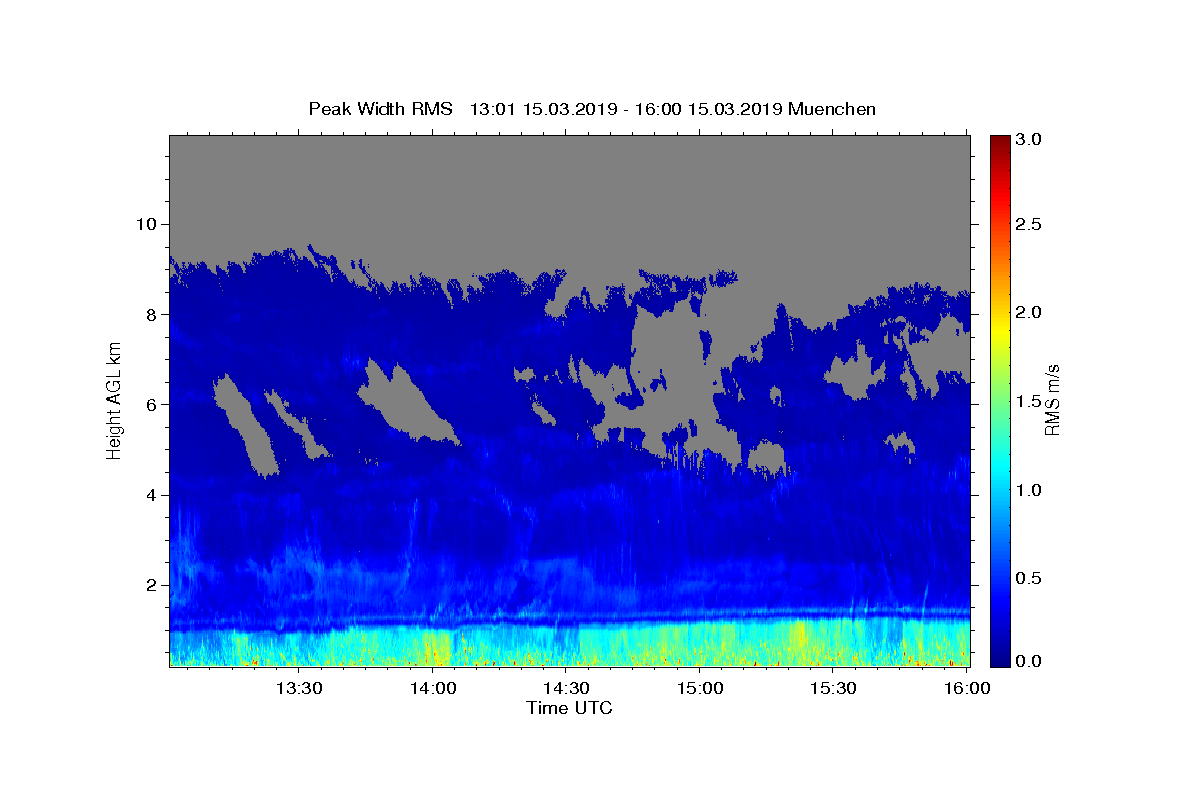Click the 14:30 time tick label
Screen dimensions: 1200x800
click(x=566, y=689)
